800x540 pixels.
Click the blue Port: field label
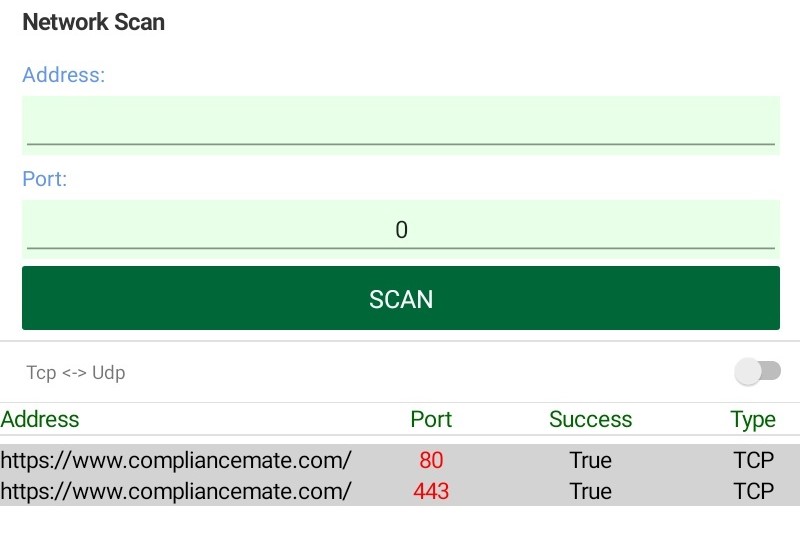(44, 180)
